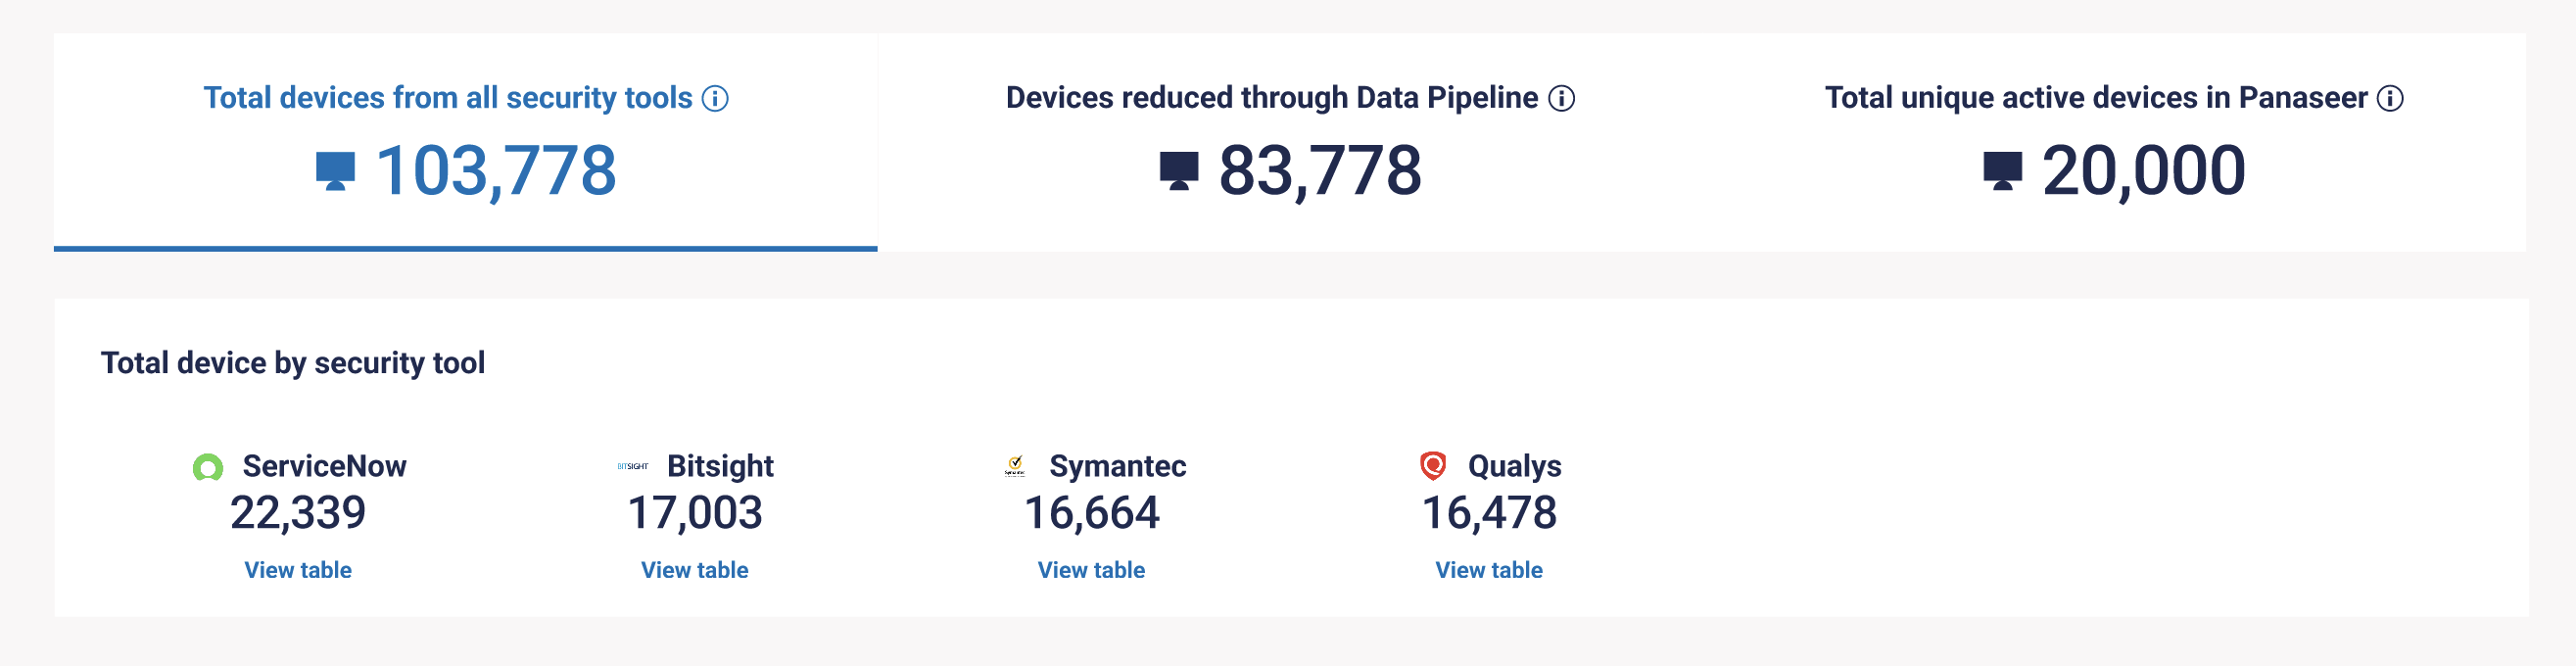Click the Symantec logo icon

[1015, 466]
